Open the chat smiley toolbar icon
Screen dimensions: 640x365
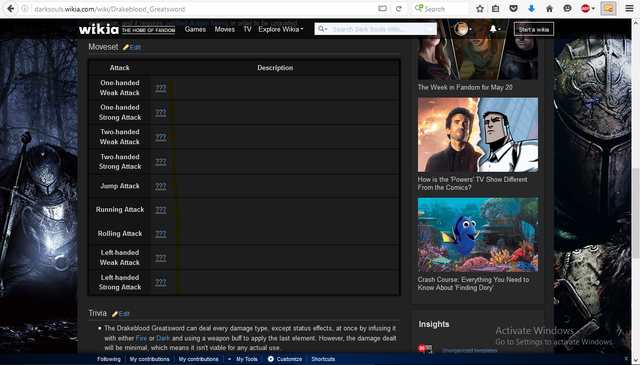[x=567, y=9]
